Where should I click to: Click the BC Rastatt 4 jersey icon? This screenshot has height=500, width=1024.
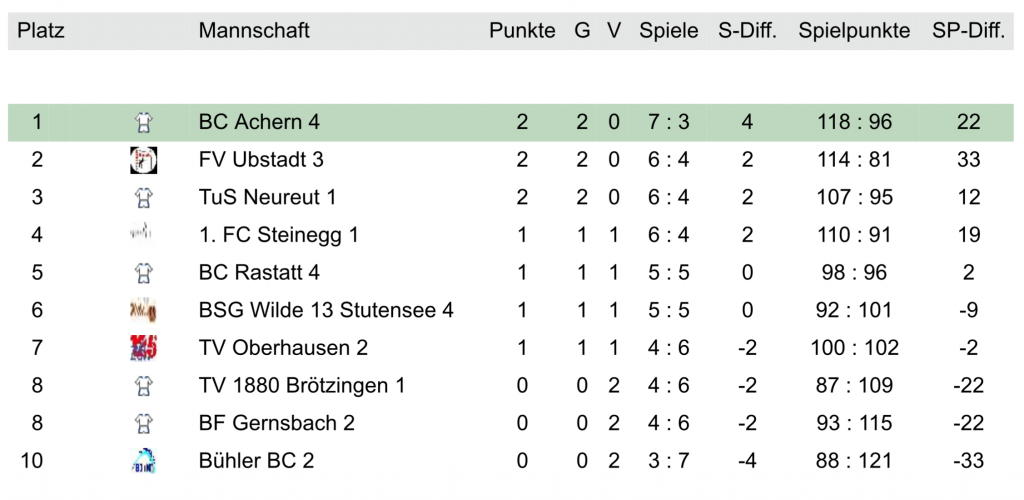pos(144,272)
